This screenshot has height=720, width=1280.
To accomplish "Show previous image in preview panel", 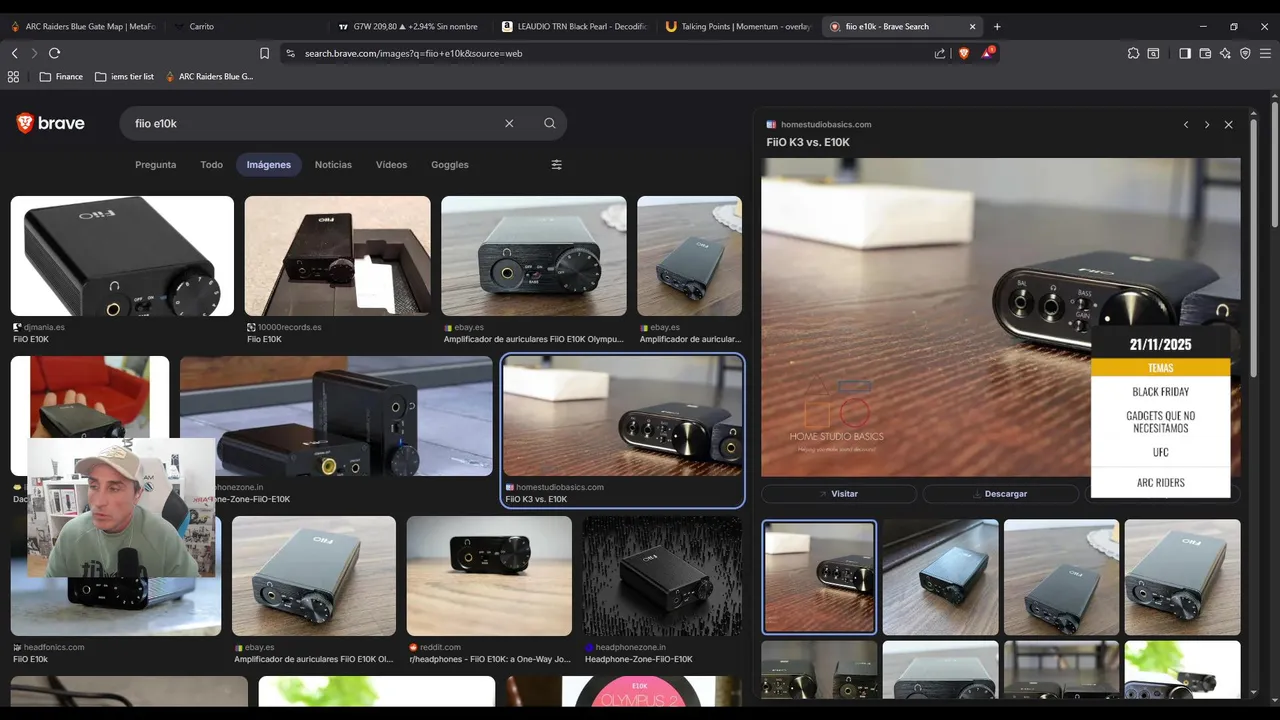I will pos(1186,125).
